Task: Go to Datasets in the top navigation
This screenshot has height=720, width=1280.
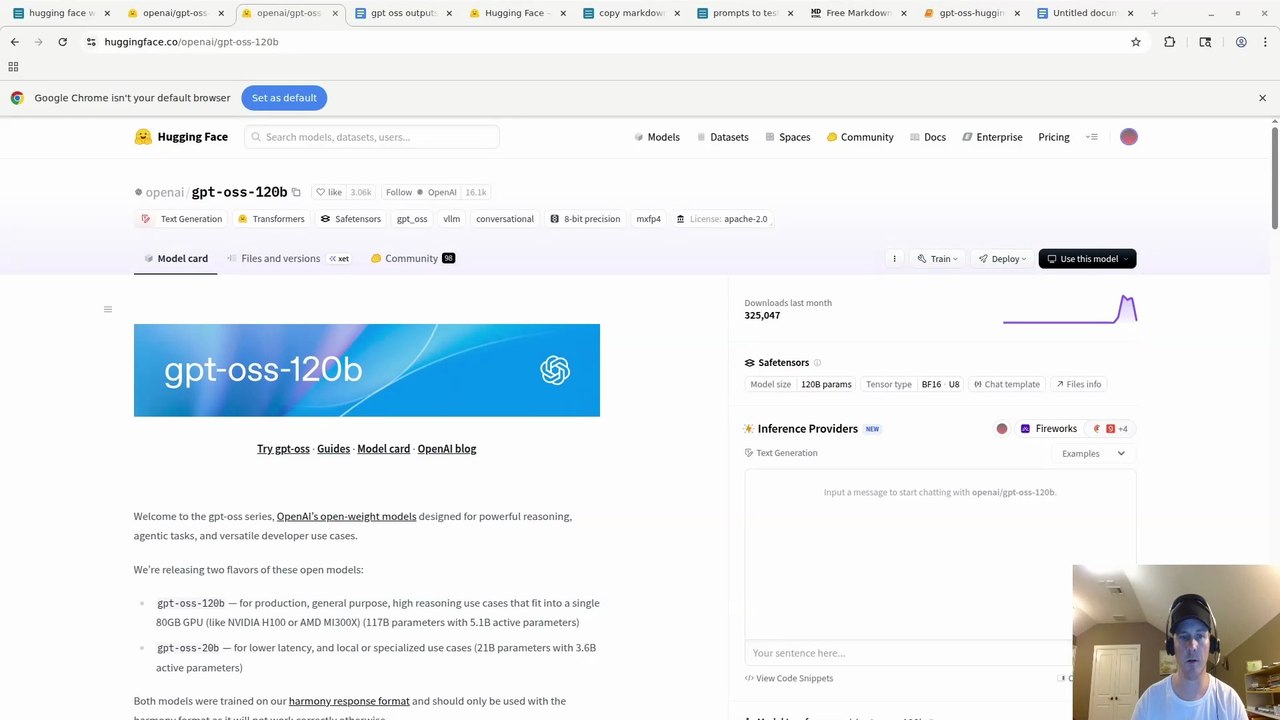Action: click(x=723, y=137)
